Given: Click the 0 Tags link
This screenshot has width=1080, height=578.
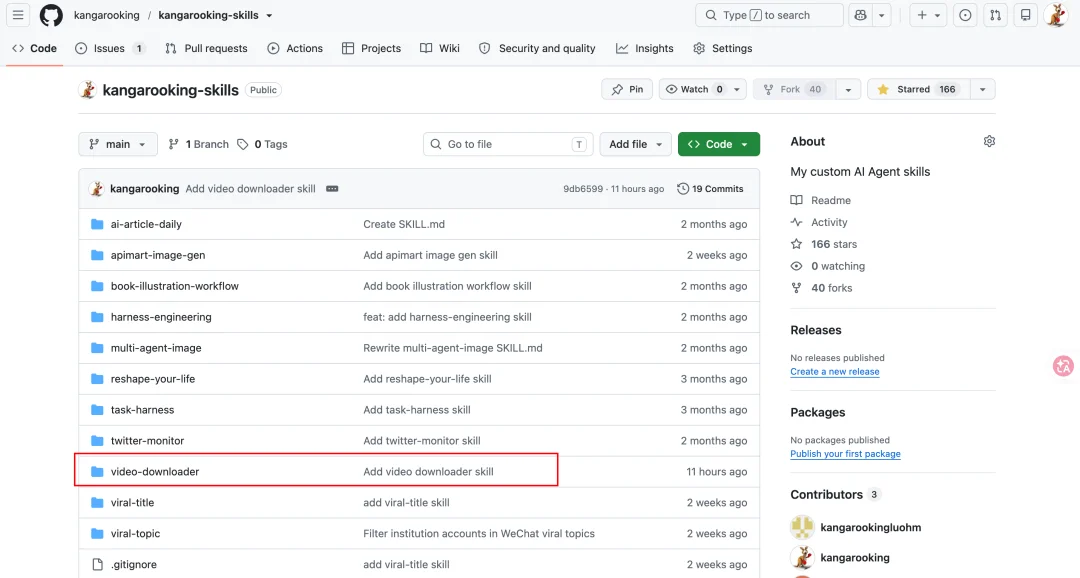Looking at the screenshot, I should 262,144.
